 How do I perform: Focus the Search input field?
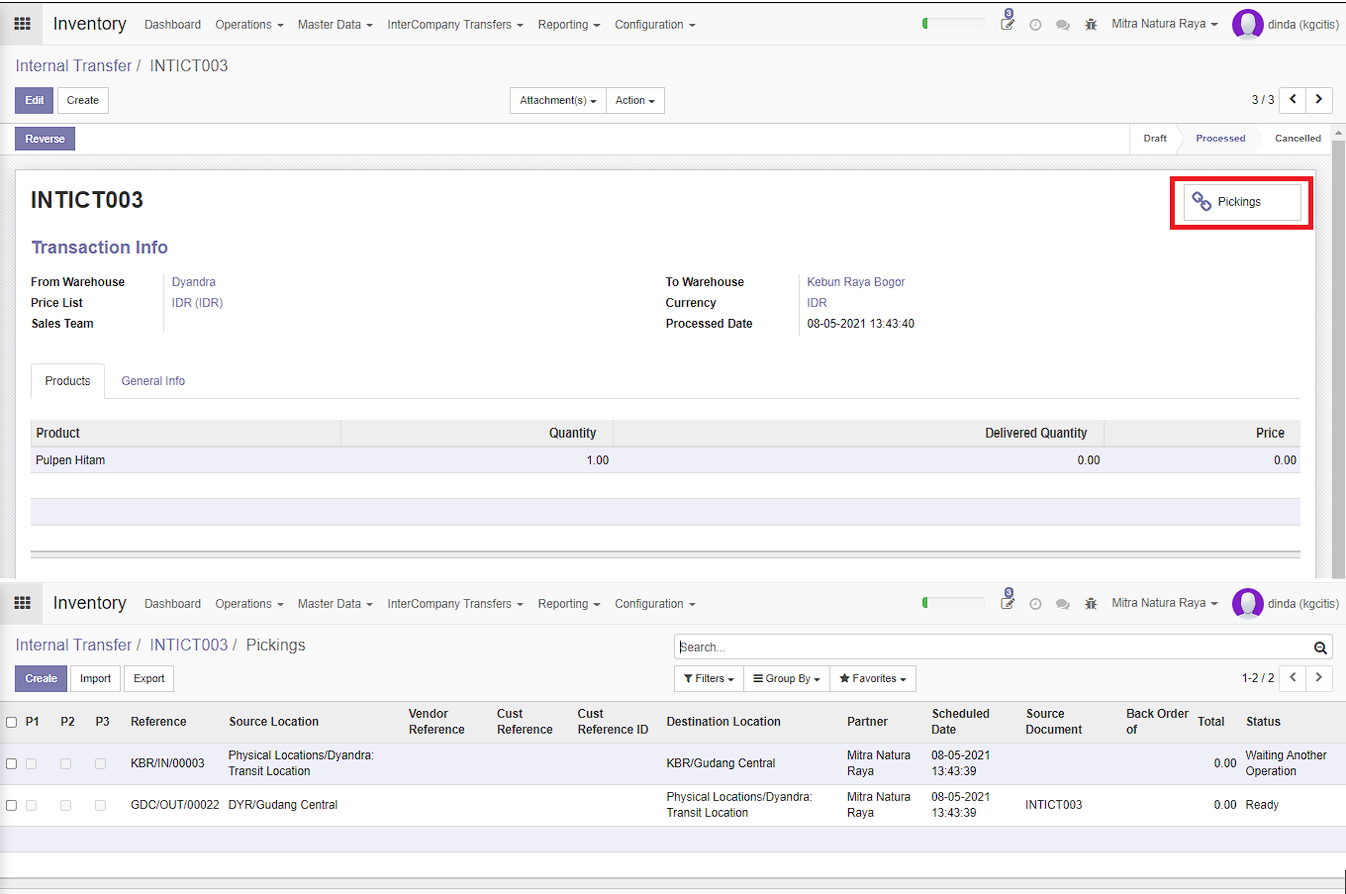pos(993,647)
